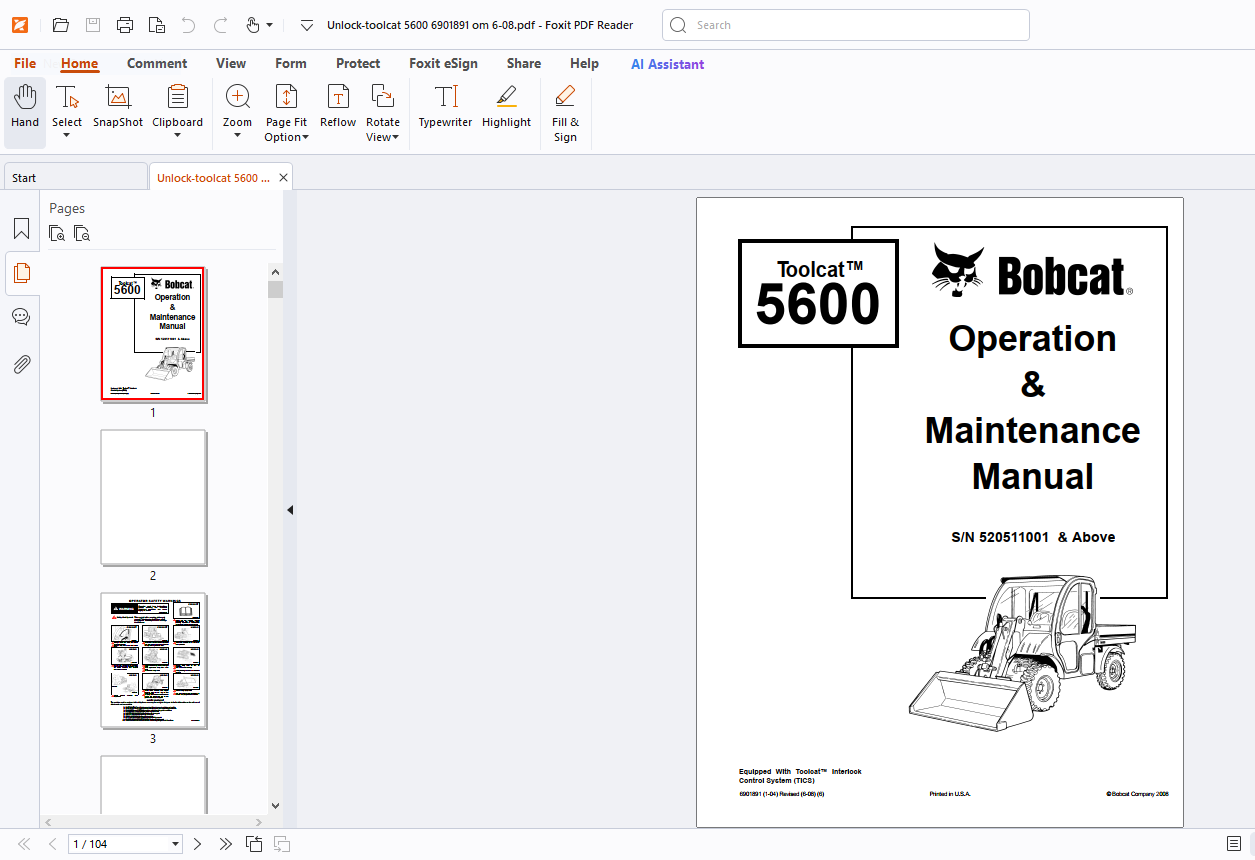Screen dimensions: 1255x860
Task: Open the Customize Quick Access Toolbar arrow
Action: tap(307, 25)
